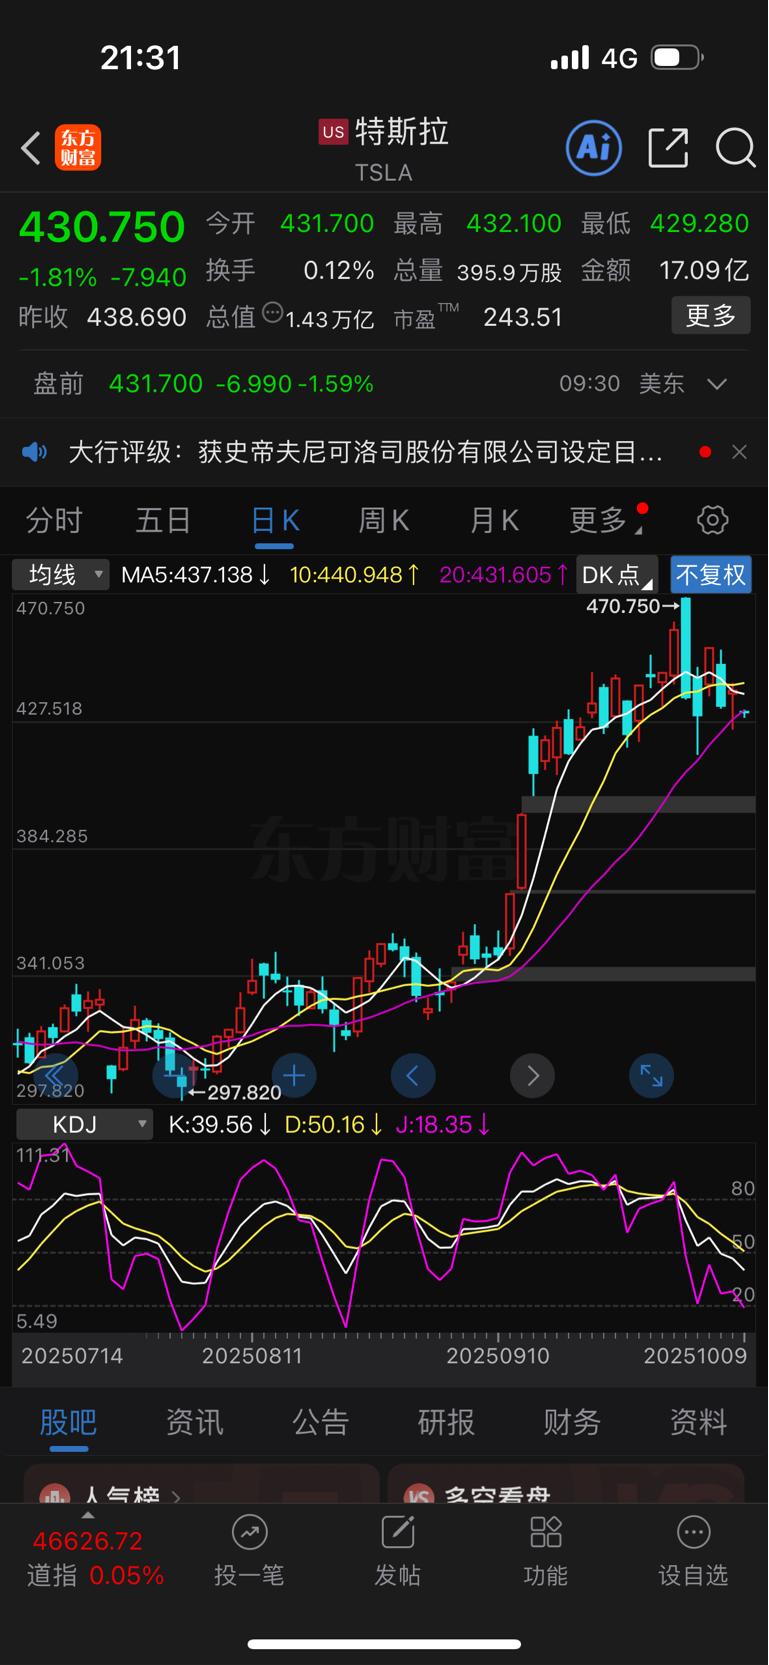Expand the 盘前 pre-market chevron

[717, 384]
